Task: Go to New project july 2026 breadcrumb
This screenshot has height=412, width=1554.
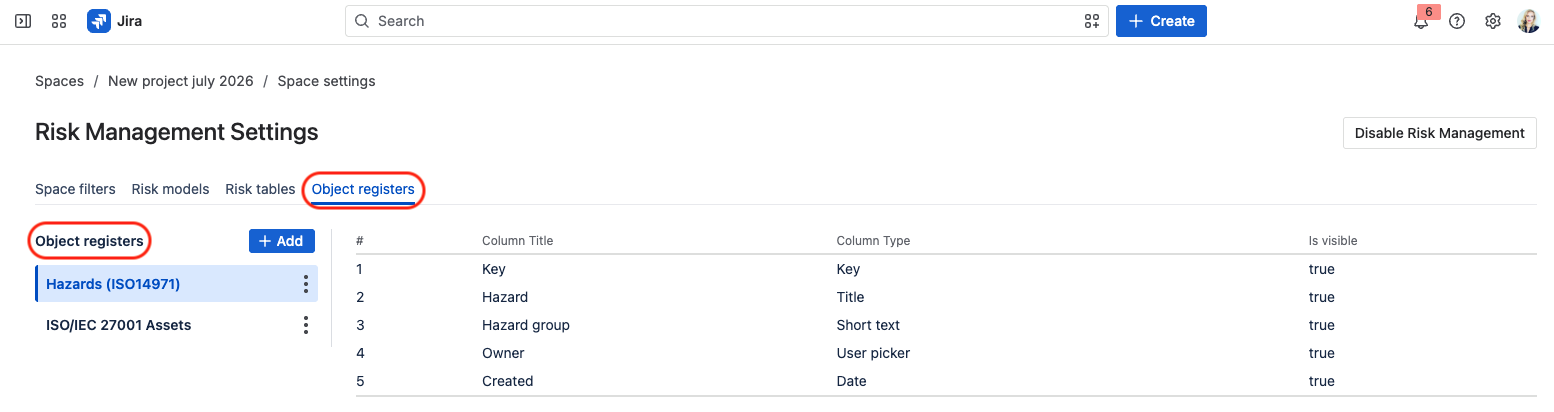Action: point(181,81)
